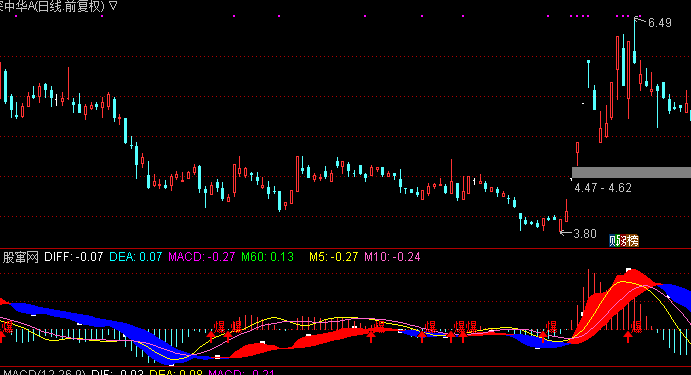Click the brown 榜 ranking badge

point(632,241)
